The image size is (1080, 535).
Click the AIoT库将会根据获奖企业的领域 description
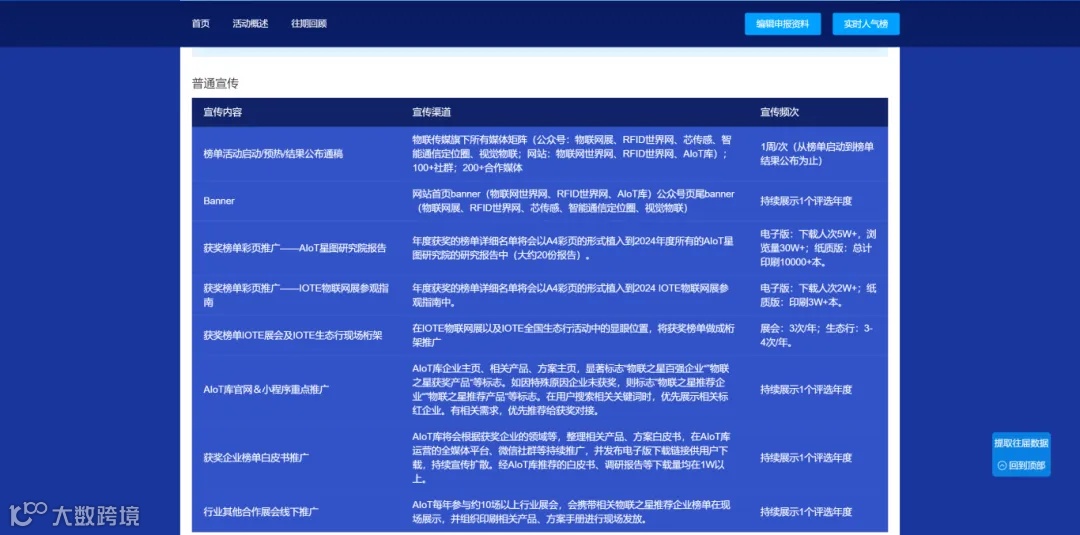(x=572, y=458)
